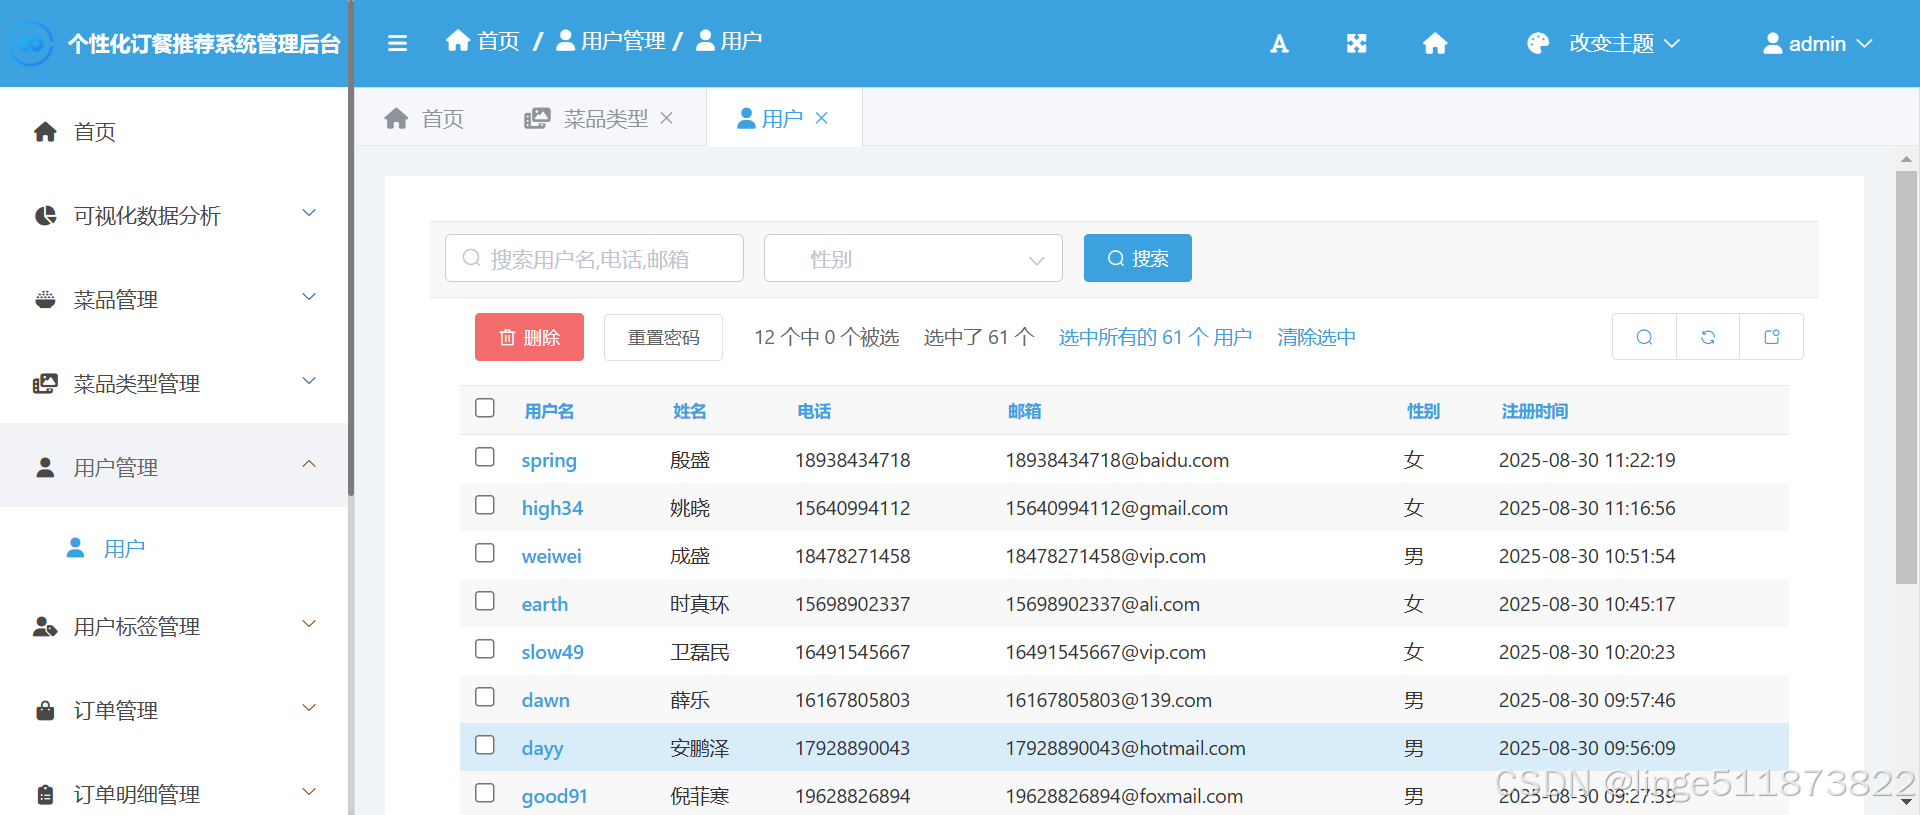The height and width of the screenshot is (815, 1920).
Task: Click the palette theme icon
Action: (x=1538, y=43)
